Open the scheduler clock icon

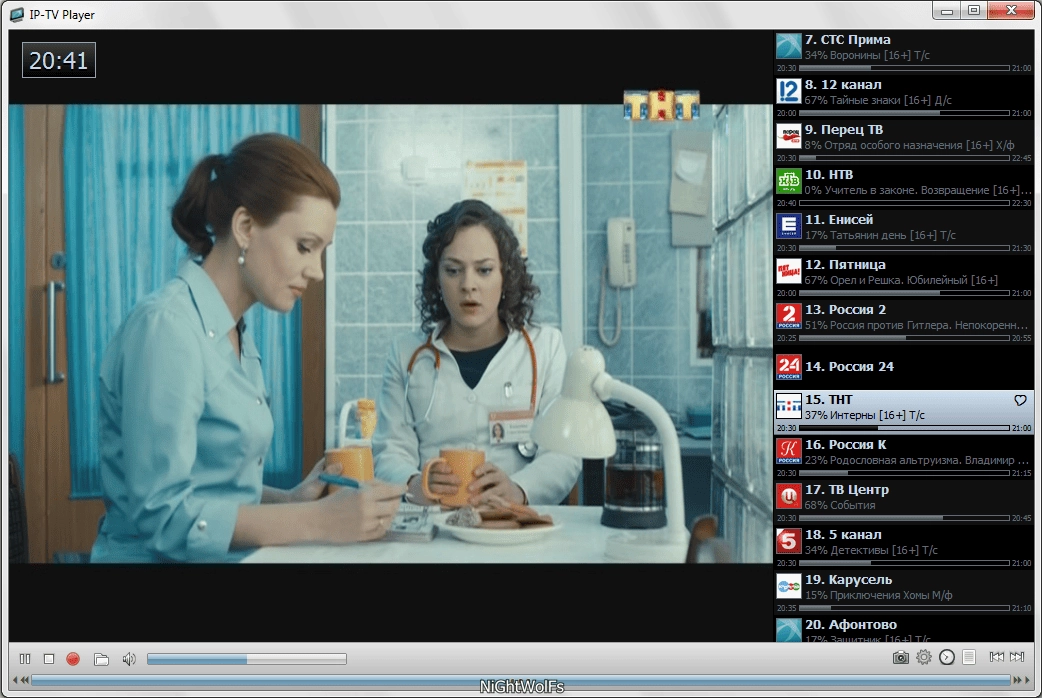point(947,657)
